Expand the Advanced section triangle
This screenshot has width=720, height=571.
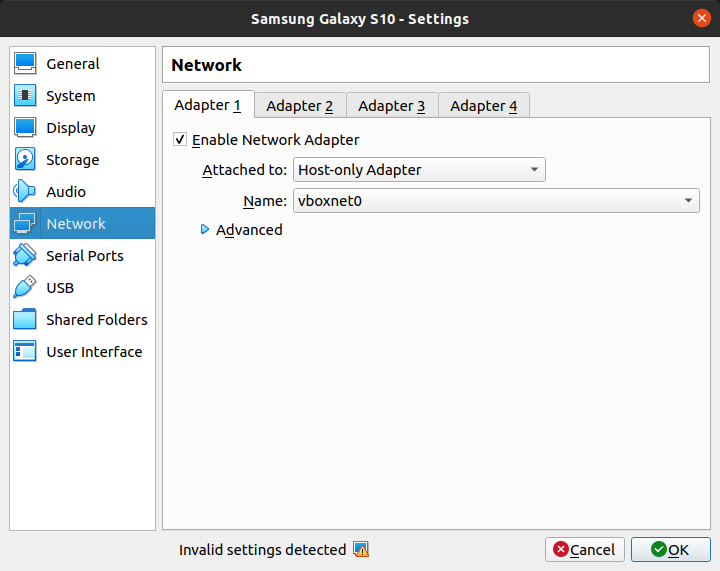tap(205, 229)
